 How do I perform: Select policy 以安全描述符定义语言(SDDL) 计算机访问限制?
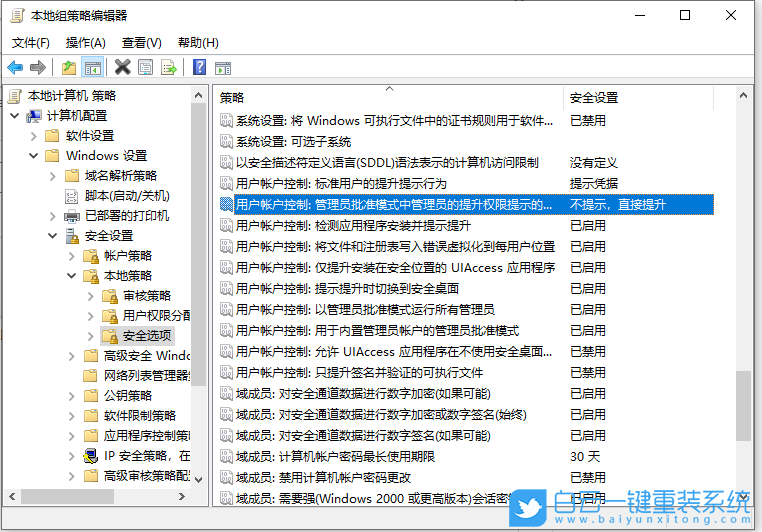(x=387, y=163)
